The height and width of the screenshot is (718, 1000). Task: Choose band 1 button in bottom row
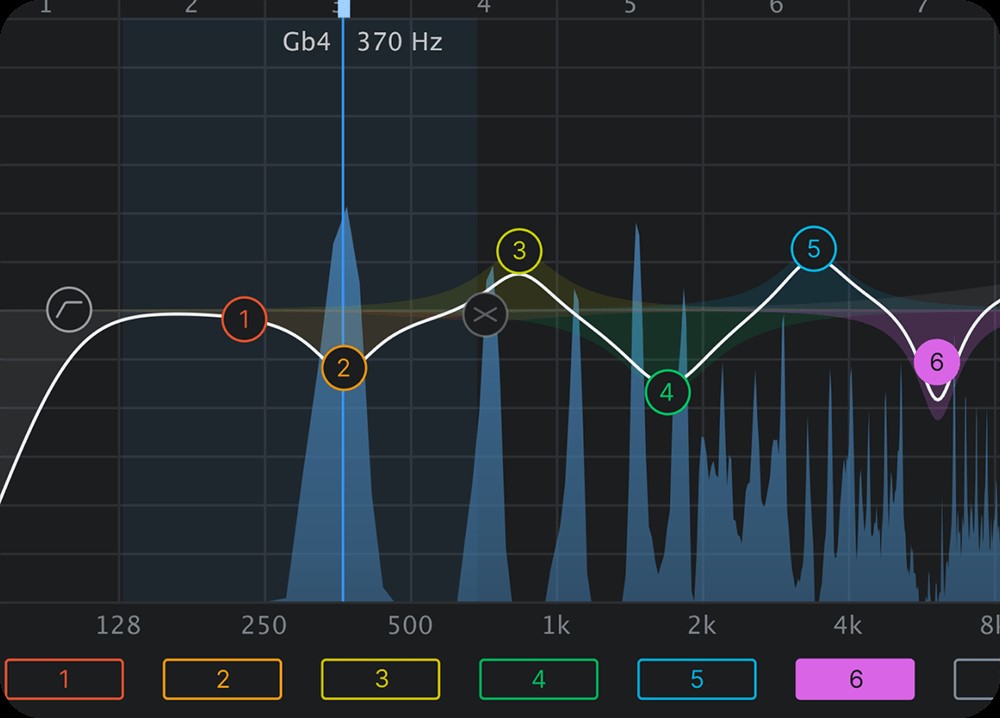(64, 679)
